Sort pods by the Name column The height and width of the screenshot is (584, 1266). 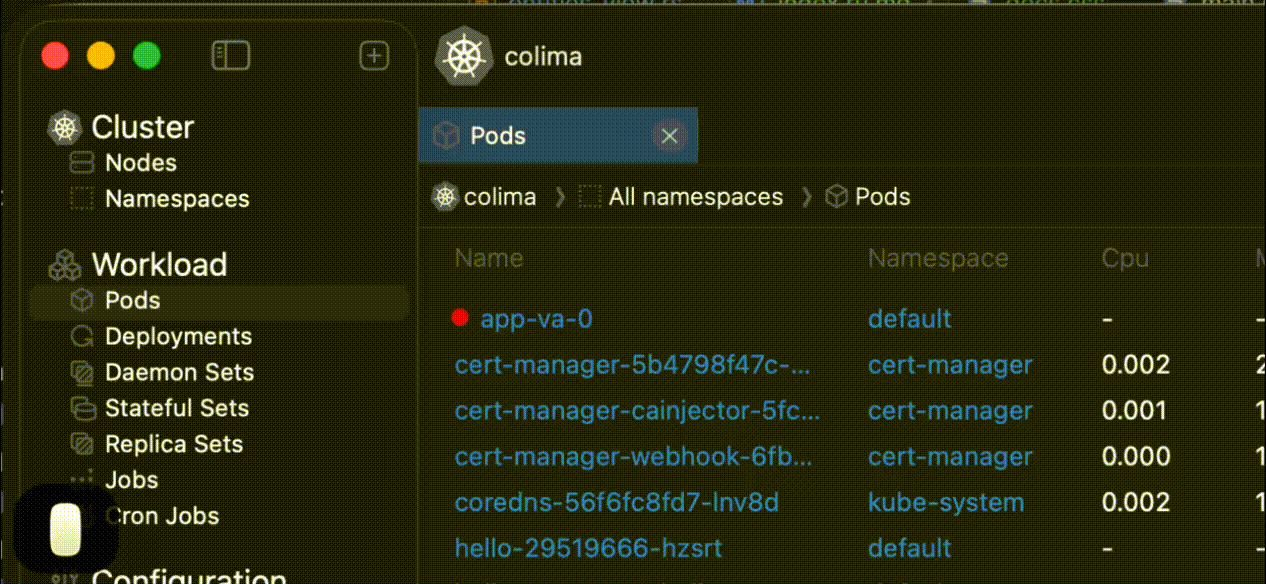(x=489, y=259)
